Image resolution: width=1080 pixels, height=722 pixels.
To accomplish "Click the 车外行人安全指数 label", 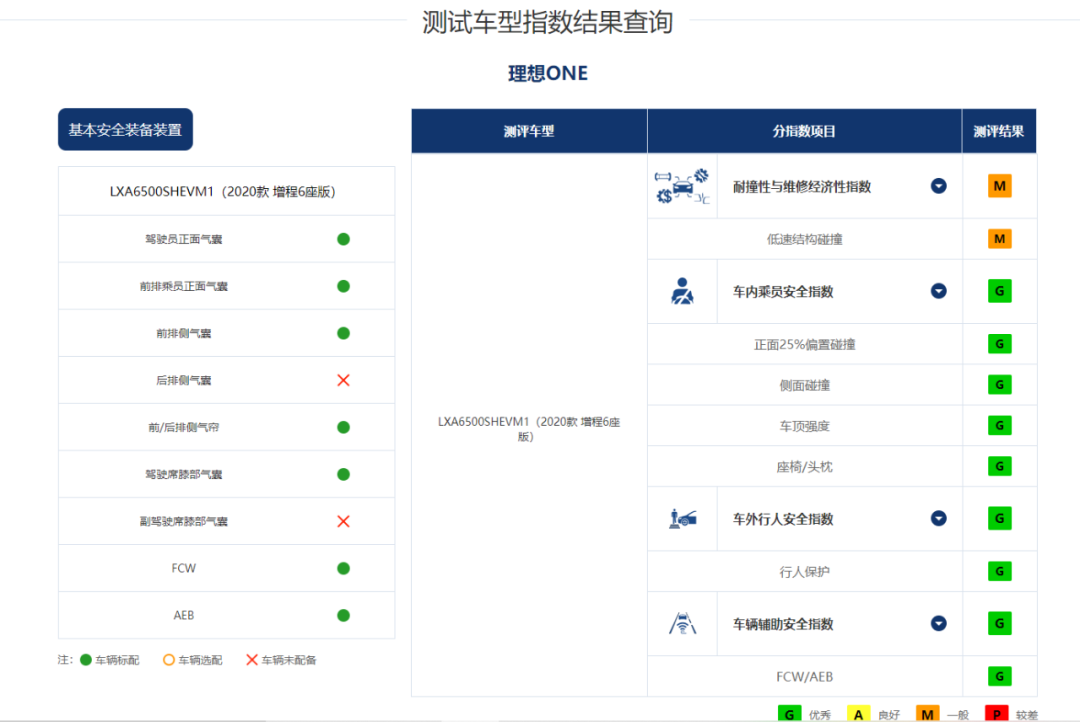I will pyautogui.click(x=783, y=519).
